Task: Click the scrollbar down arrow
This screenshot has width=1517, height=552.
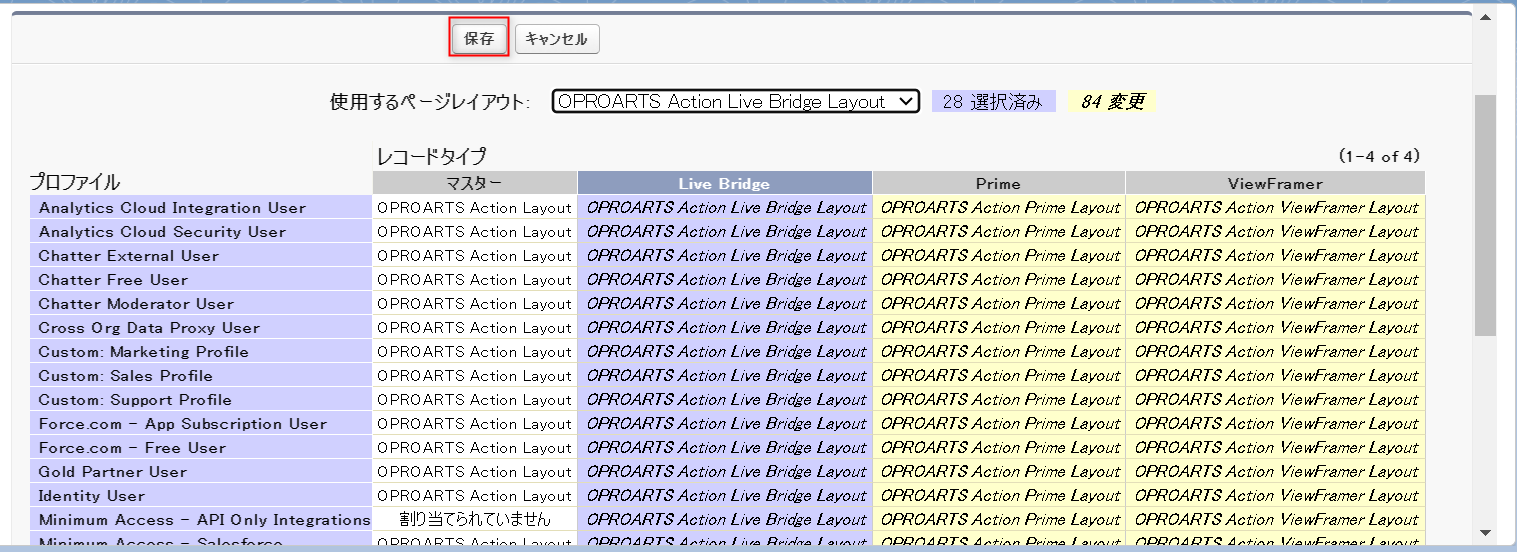Action: click(1486, 533)
